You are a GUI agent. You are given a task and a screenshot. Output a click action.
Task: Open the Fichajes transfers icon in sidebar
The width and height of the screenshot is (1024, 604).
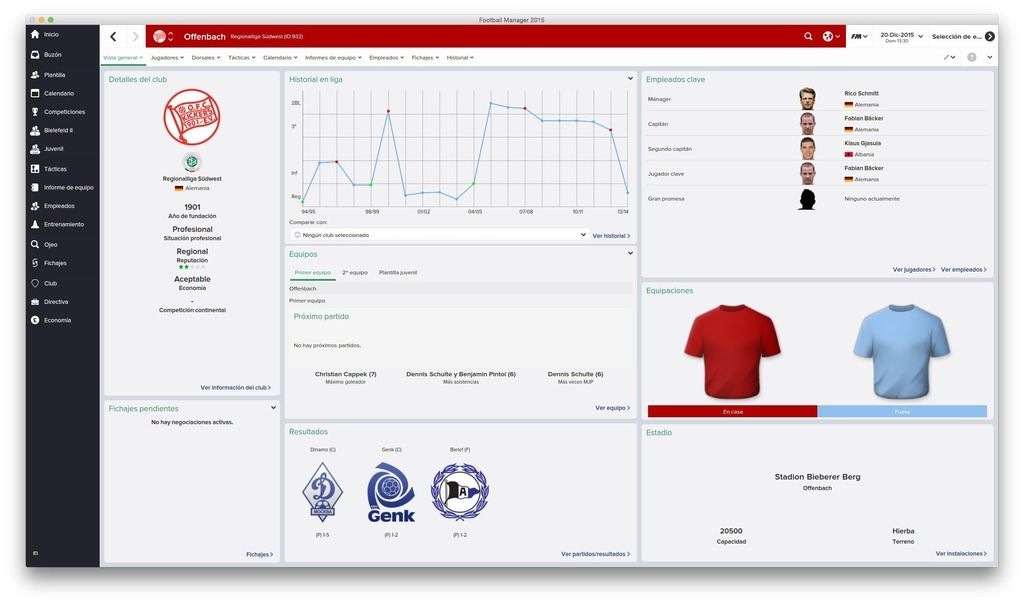click(x=35, y=262)
